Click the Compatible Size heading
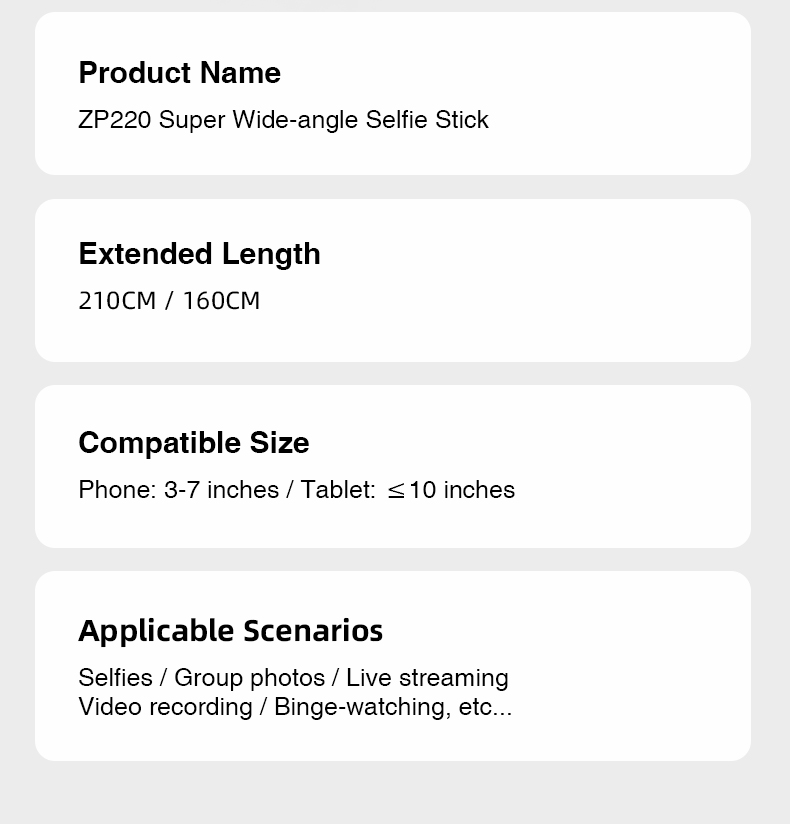 [x=193, y=443]
